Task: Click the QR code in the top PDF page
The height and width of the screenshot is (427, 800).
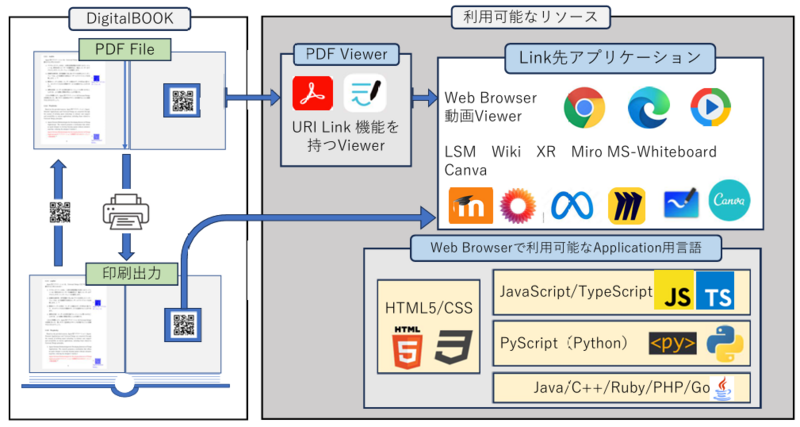Action: (182, 100)
